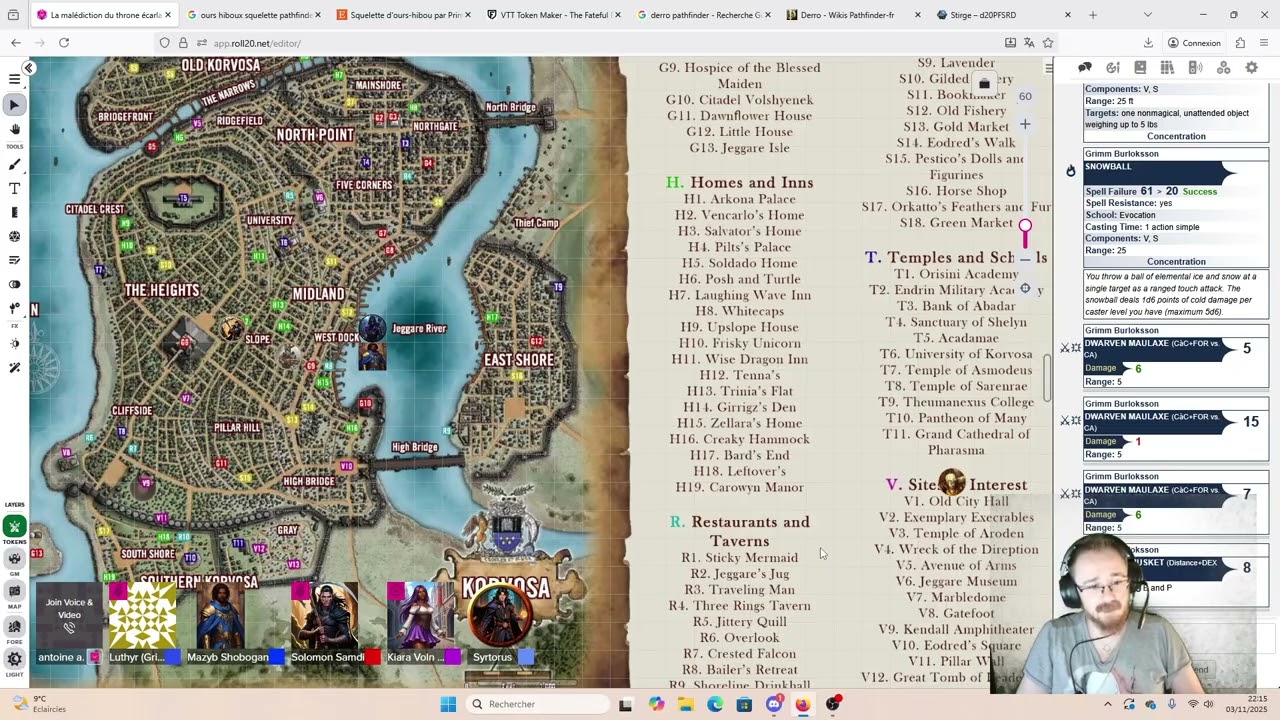Choose the Place Light tool
The image size is (1280, 720).
tap(14, 308)
